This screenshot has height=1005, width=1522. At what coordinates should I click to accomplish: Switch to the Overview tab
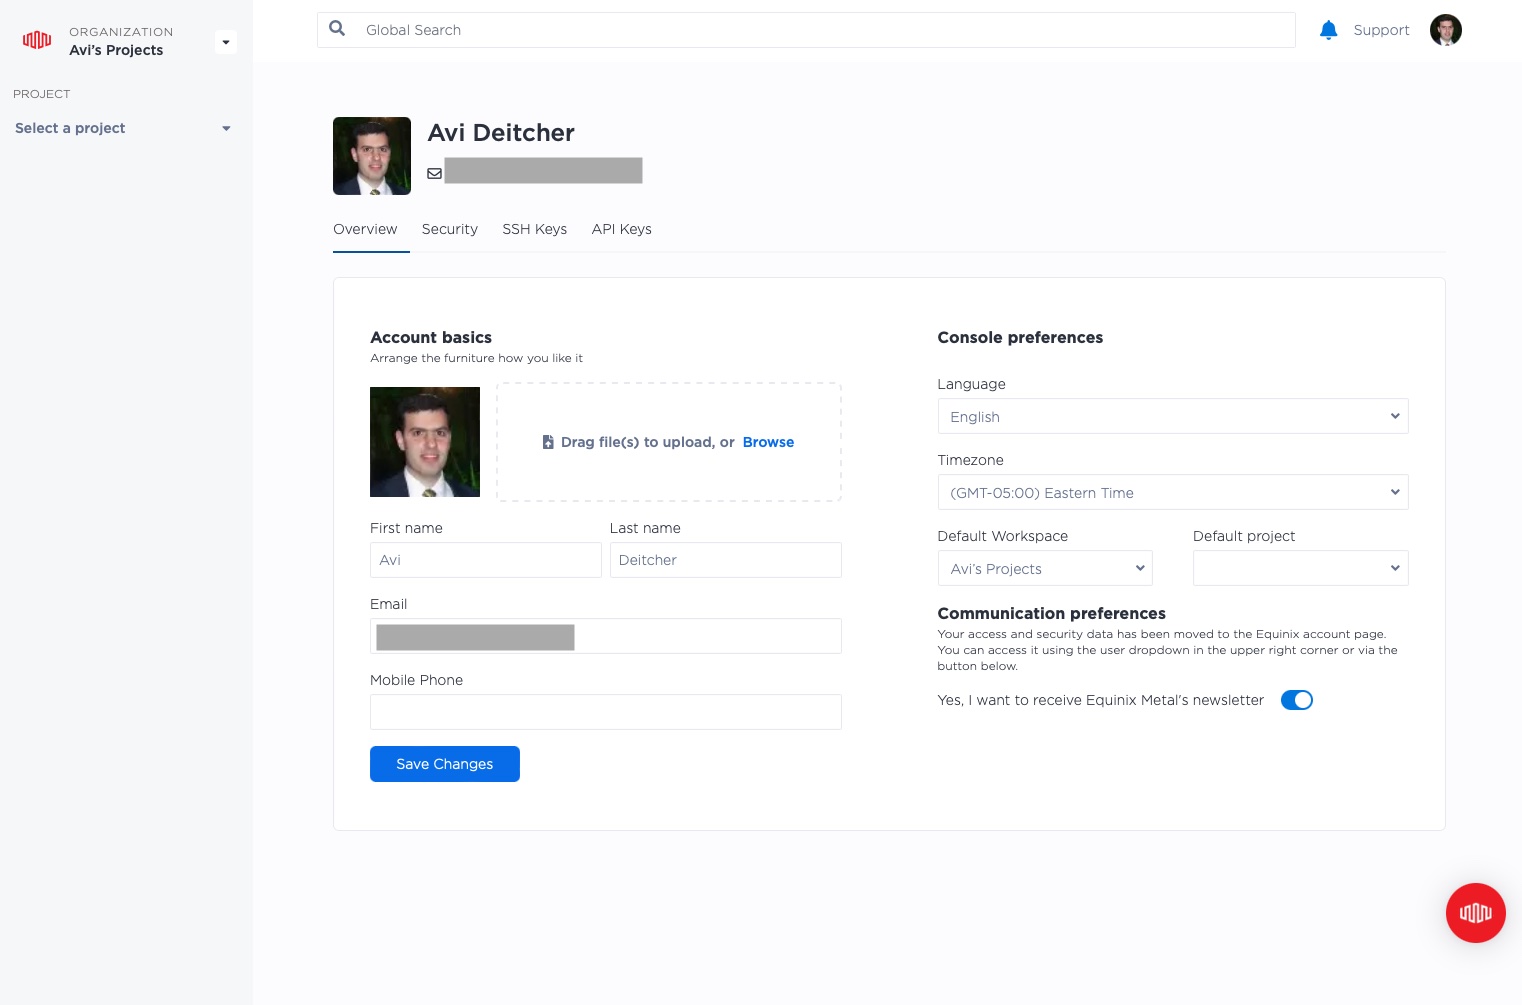pos(365,229)
